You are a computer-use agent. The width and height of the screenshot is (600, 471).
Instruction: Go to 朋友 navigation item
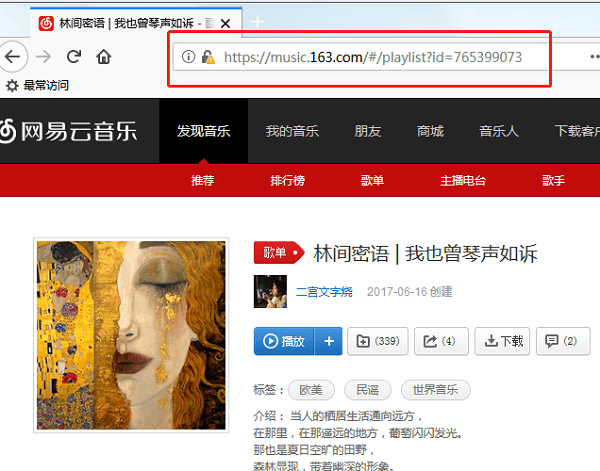point(368,131)
